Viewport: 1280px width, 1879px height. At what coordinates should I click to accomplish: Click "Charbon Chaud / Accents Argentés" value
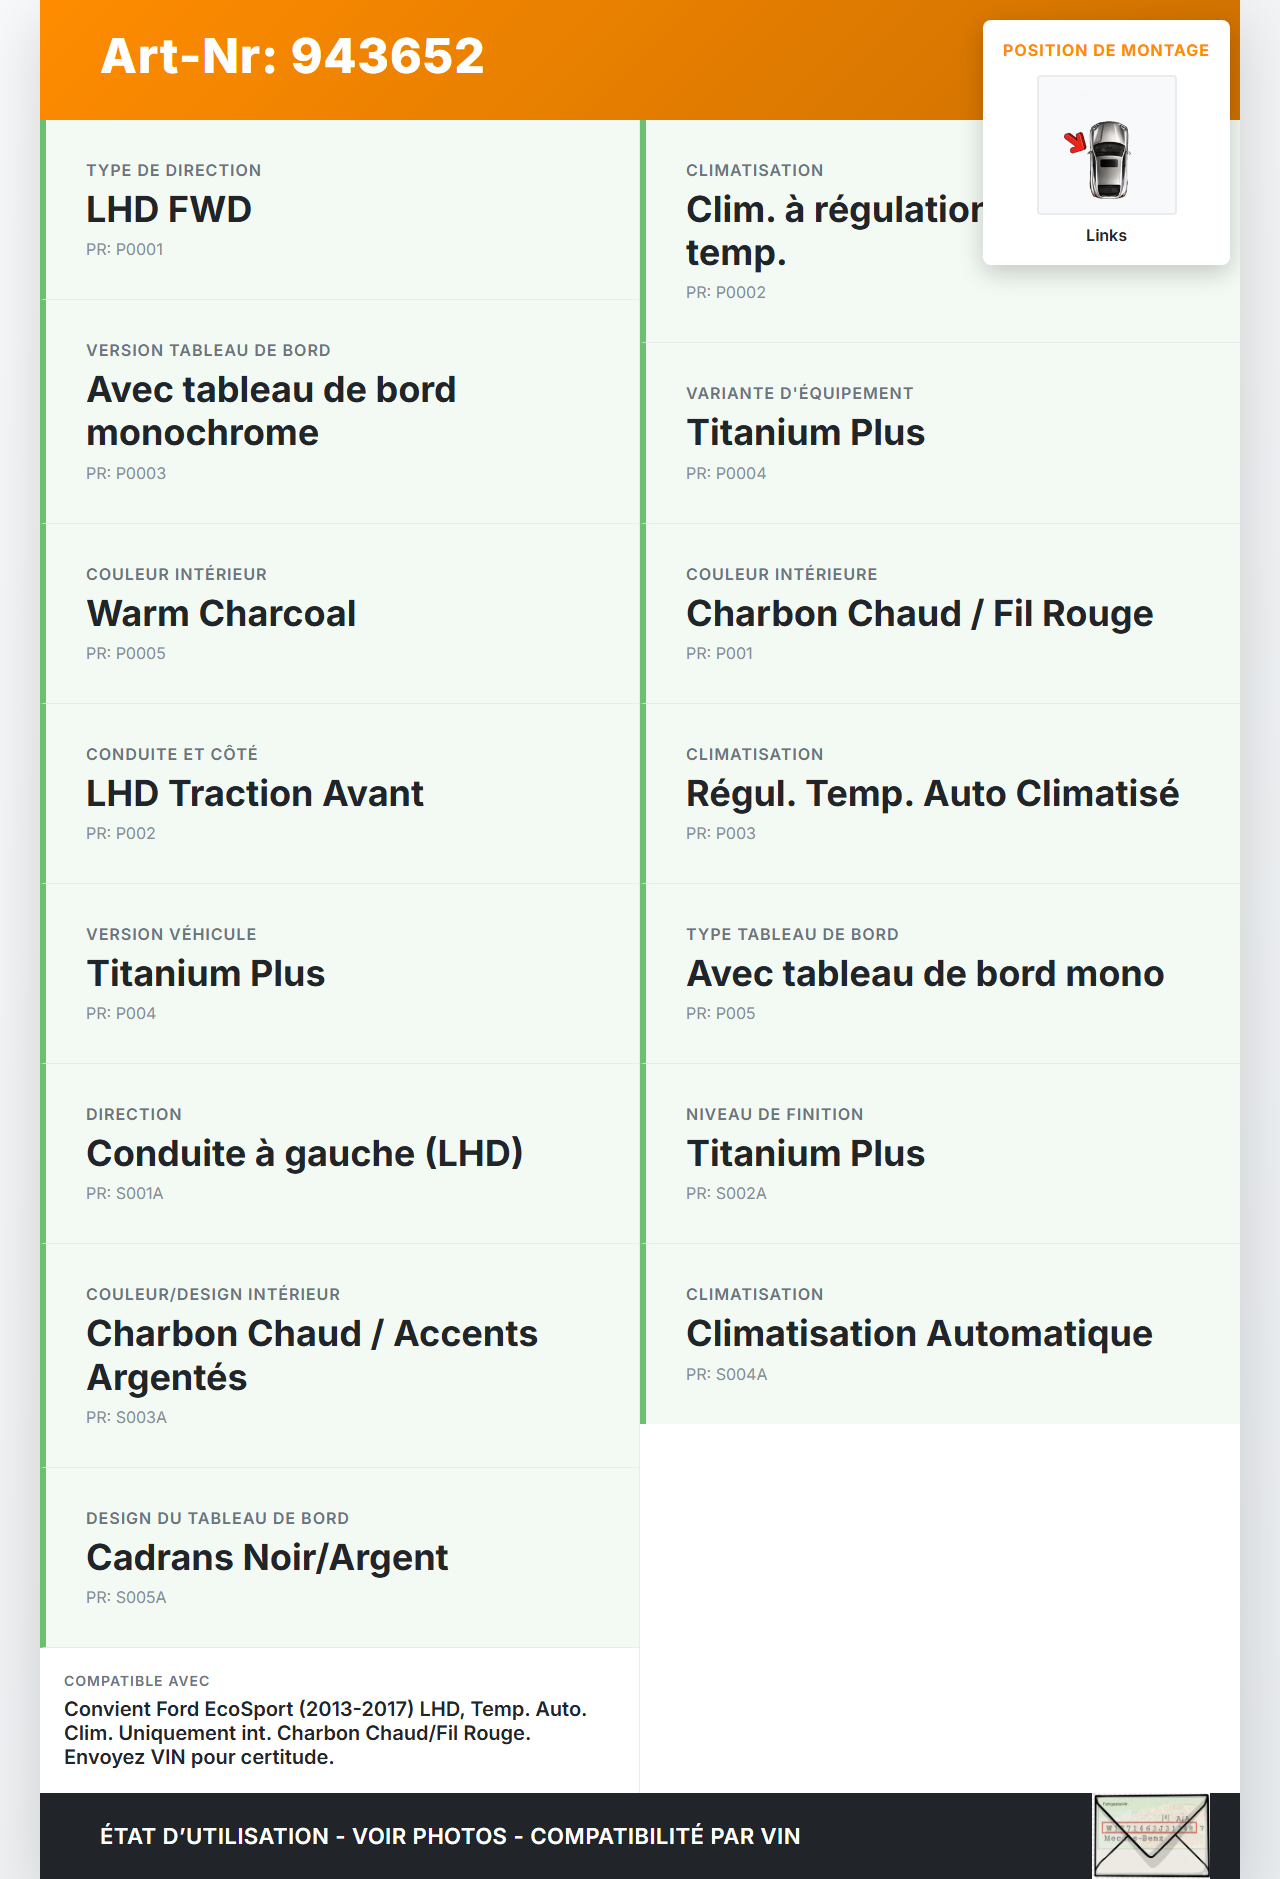311,1355
